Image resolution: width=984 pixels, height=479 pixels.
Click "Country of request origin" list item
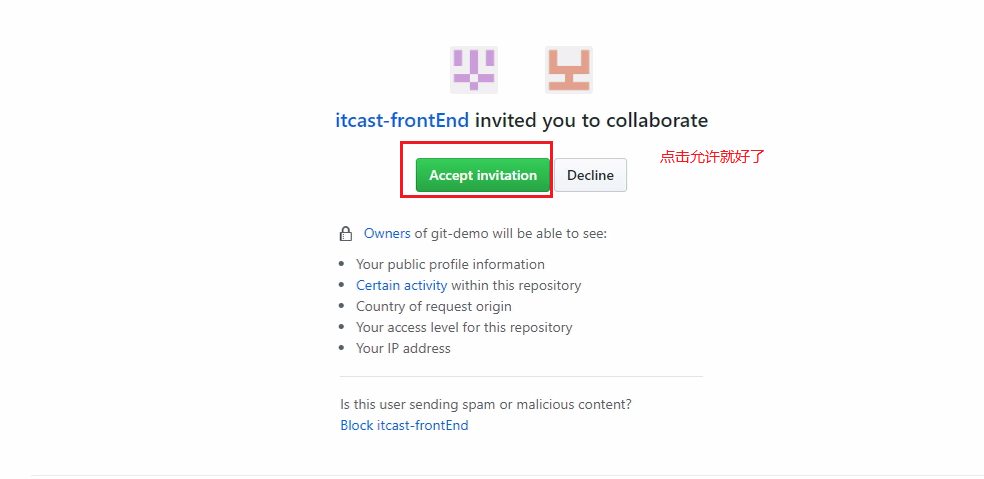pyautogui.click(x=433, y=306)
